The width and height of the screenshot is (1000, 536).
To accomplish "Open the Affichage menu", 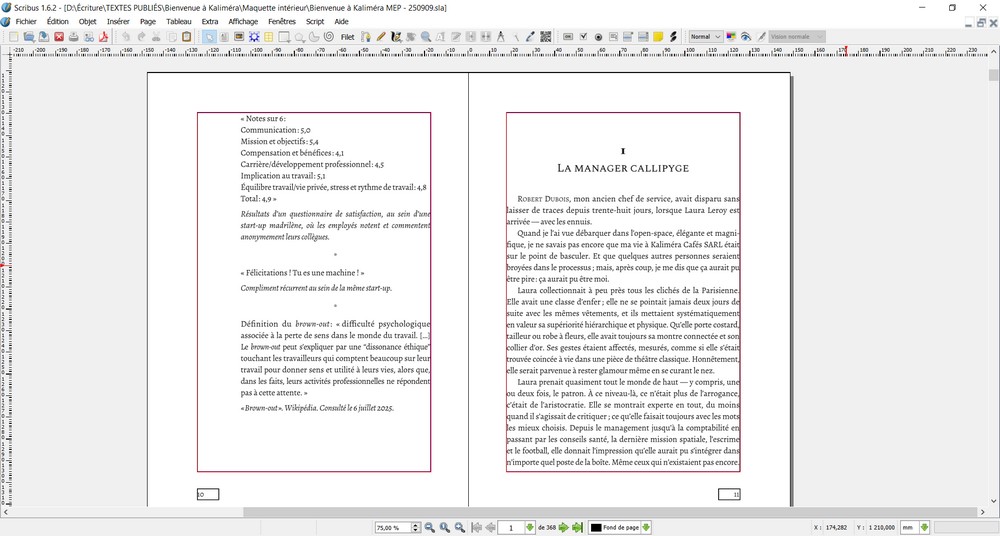I will pyautogui.click(x=243, y=21).
